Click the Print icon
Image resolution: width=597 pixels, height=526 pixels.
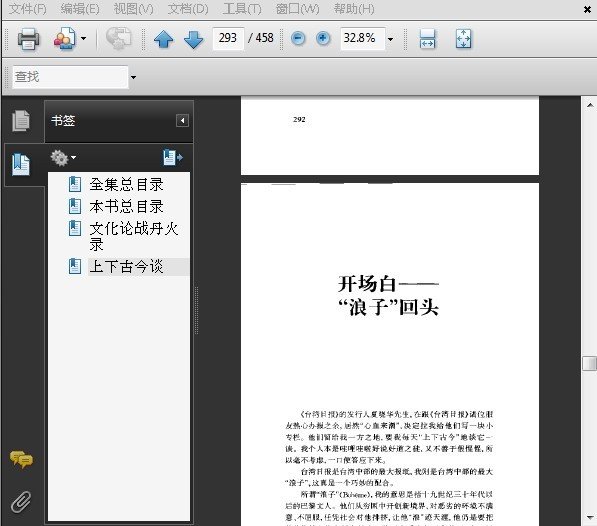(x=28, y=38)
